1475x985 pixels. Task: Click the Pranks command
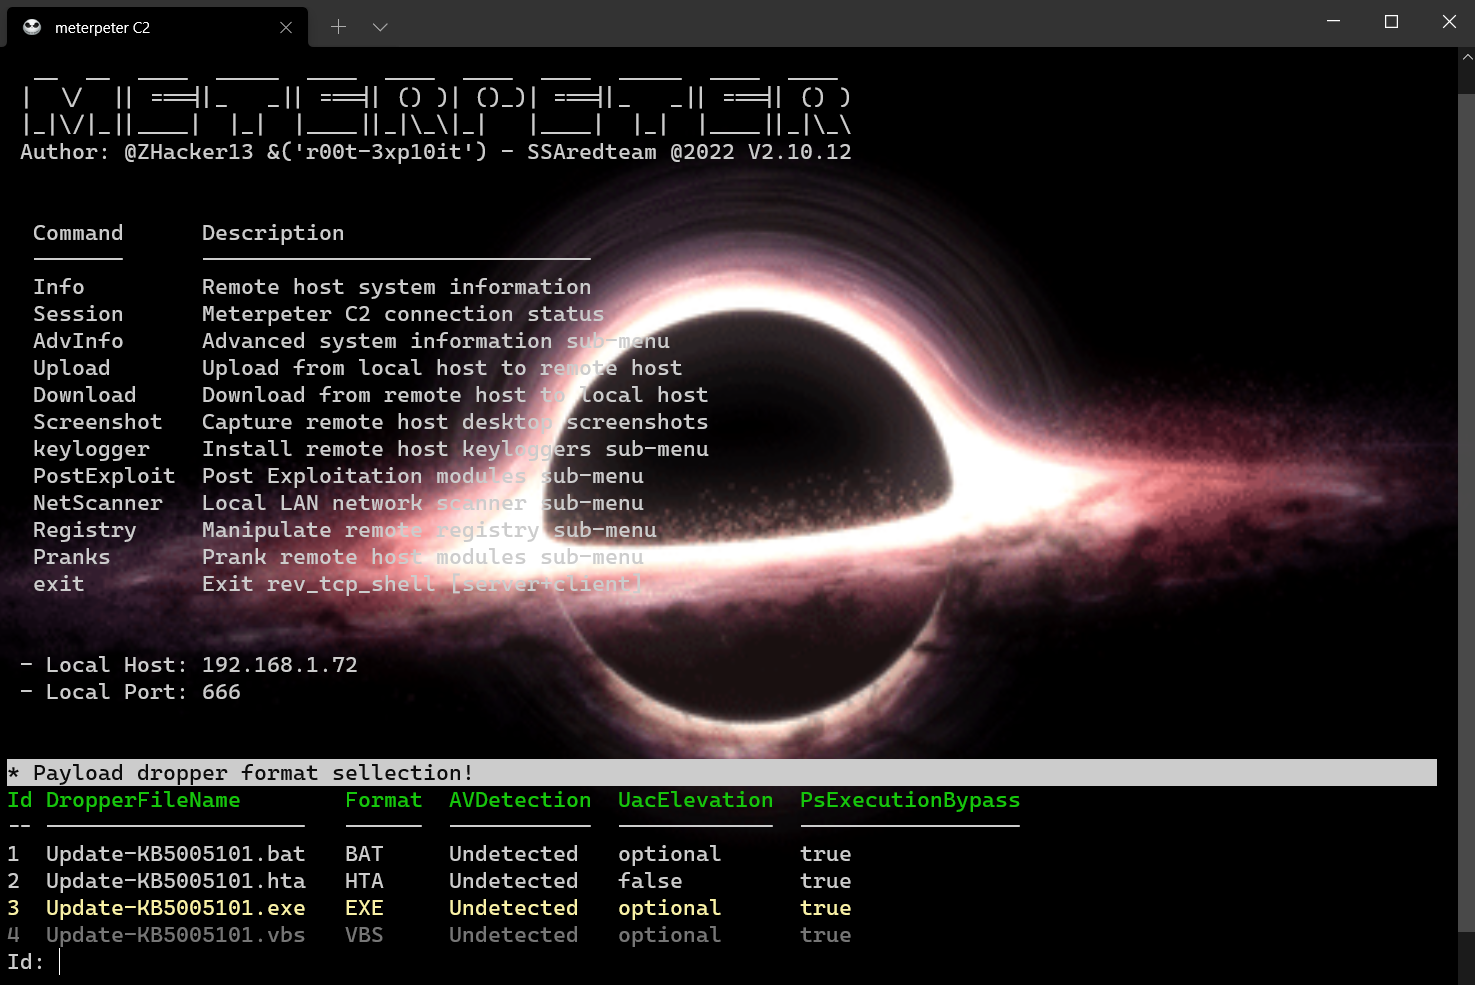[72, 557]
